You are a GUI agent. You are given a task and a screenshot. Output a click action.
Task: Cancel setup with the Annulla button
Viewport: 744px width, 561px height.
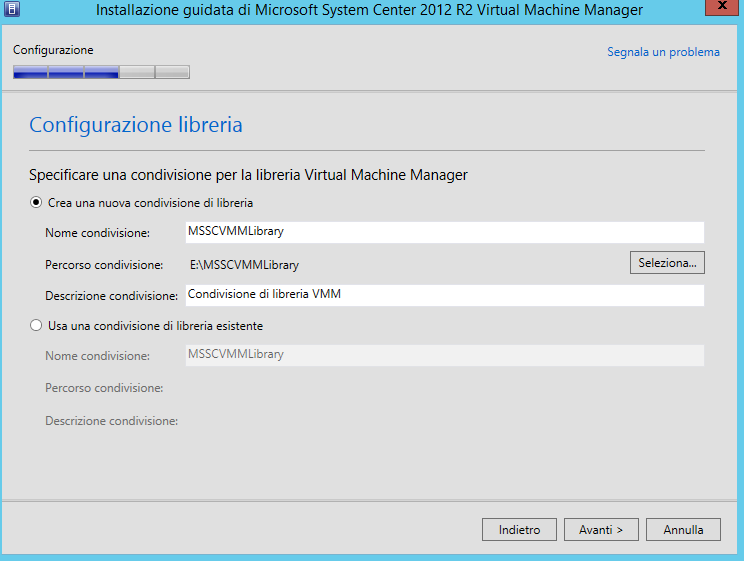pos(684,530)
